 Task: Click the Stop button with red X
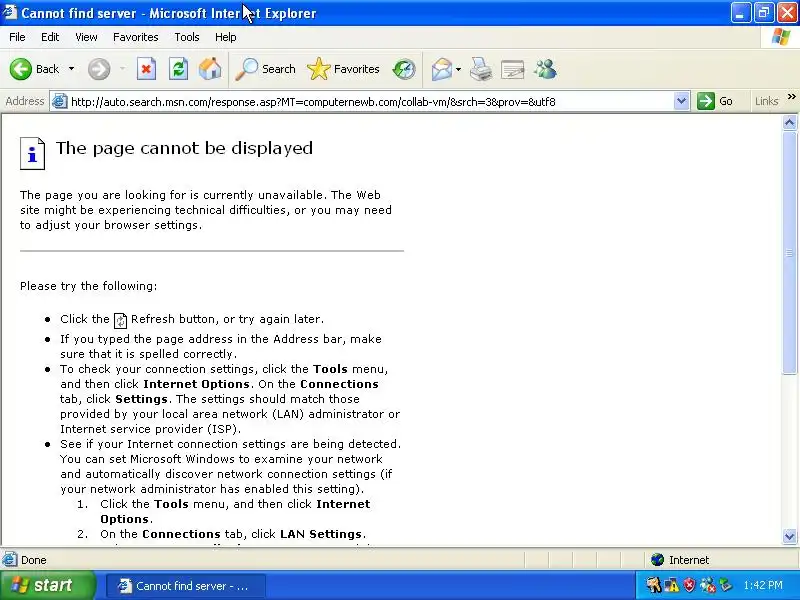[x=146, y=69]
